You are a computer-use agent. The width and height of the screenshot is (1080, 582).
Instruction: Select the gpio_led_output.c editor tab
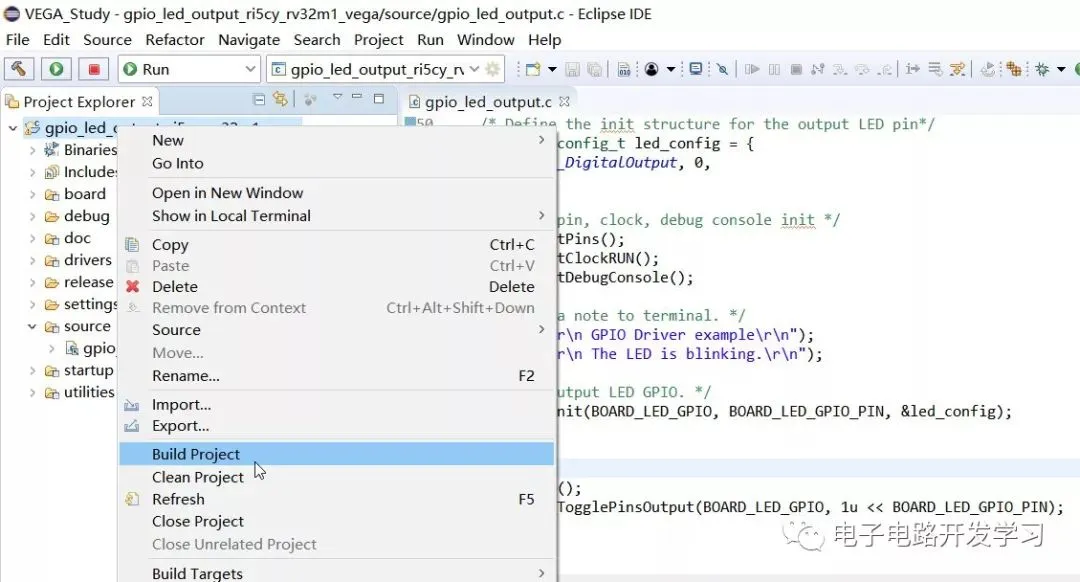coord(488,102)
